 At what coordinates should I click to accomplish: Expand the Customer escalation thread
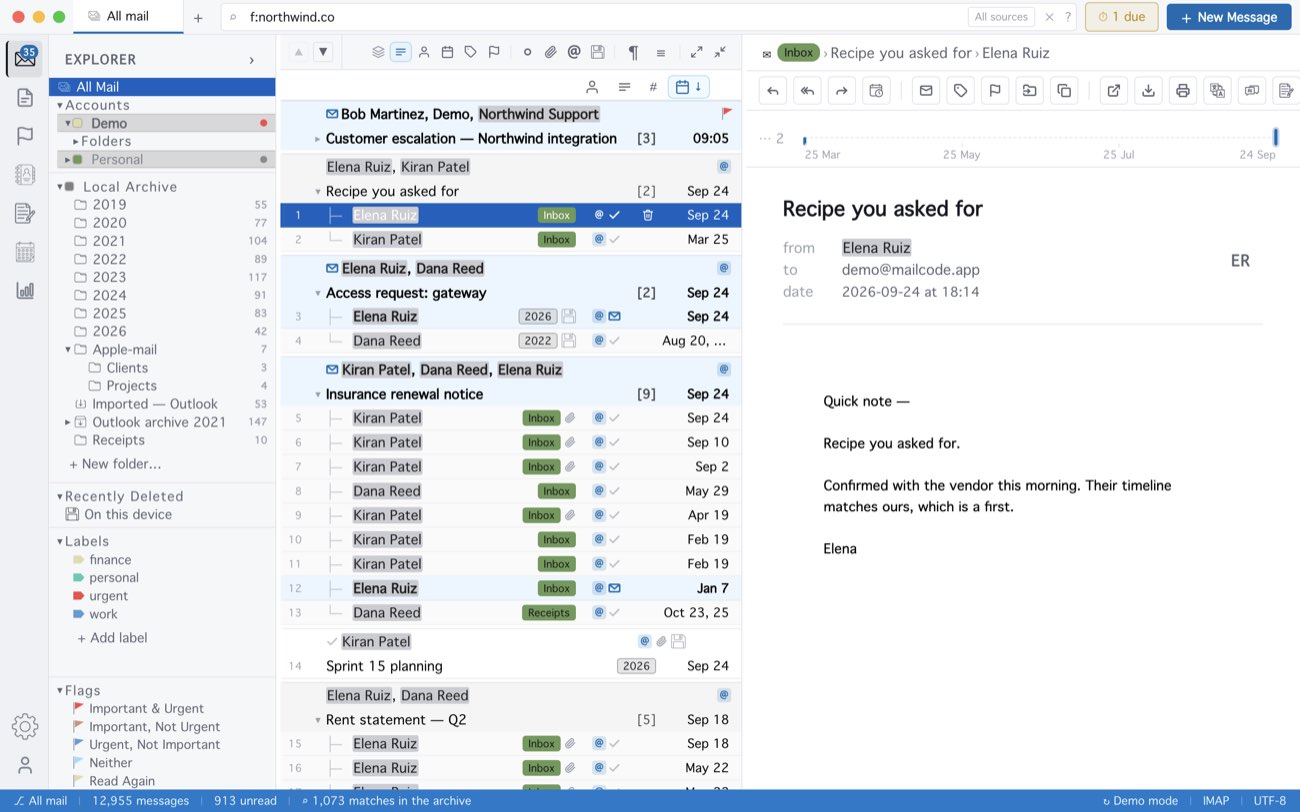(318, 139)
